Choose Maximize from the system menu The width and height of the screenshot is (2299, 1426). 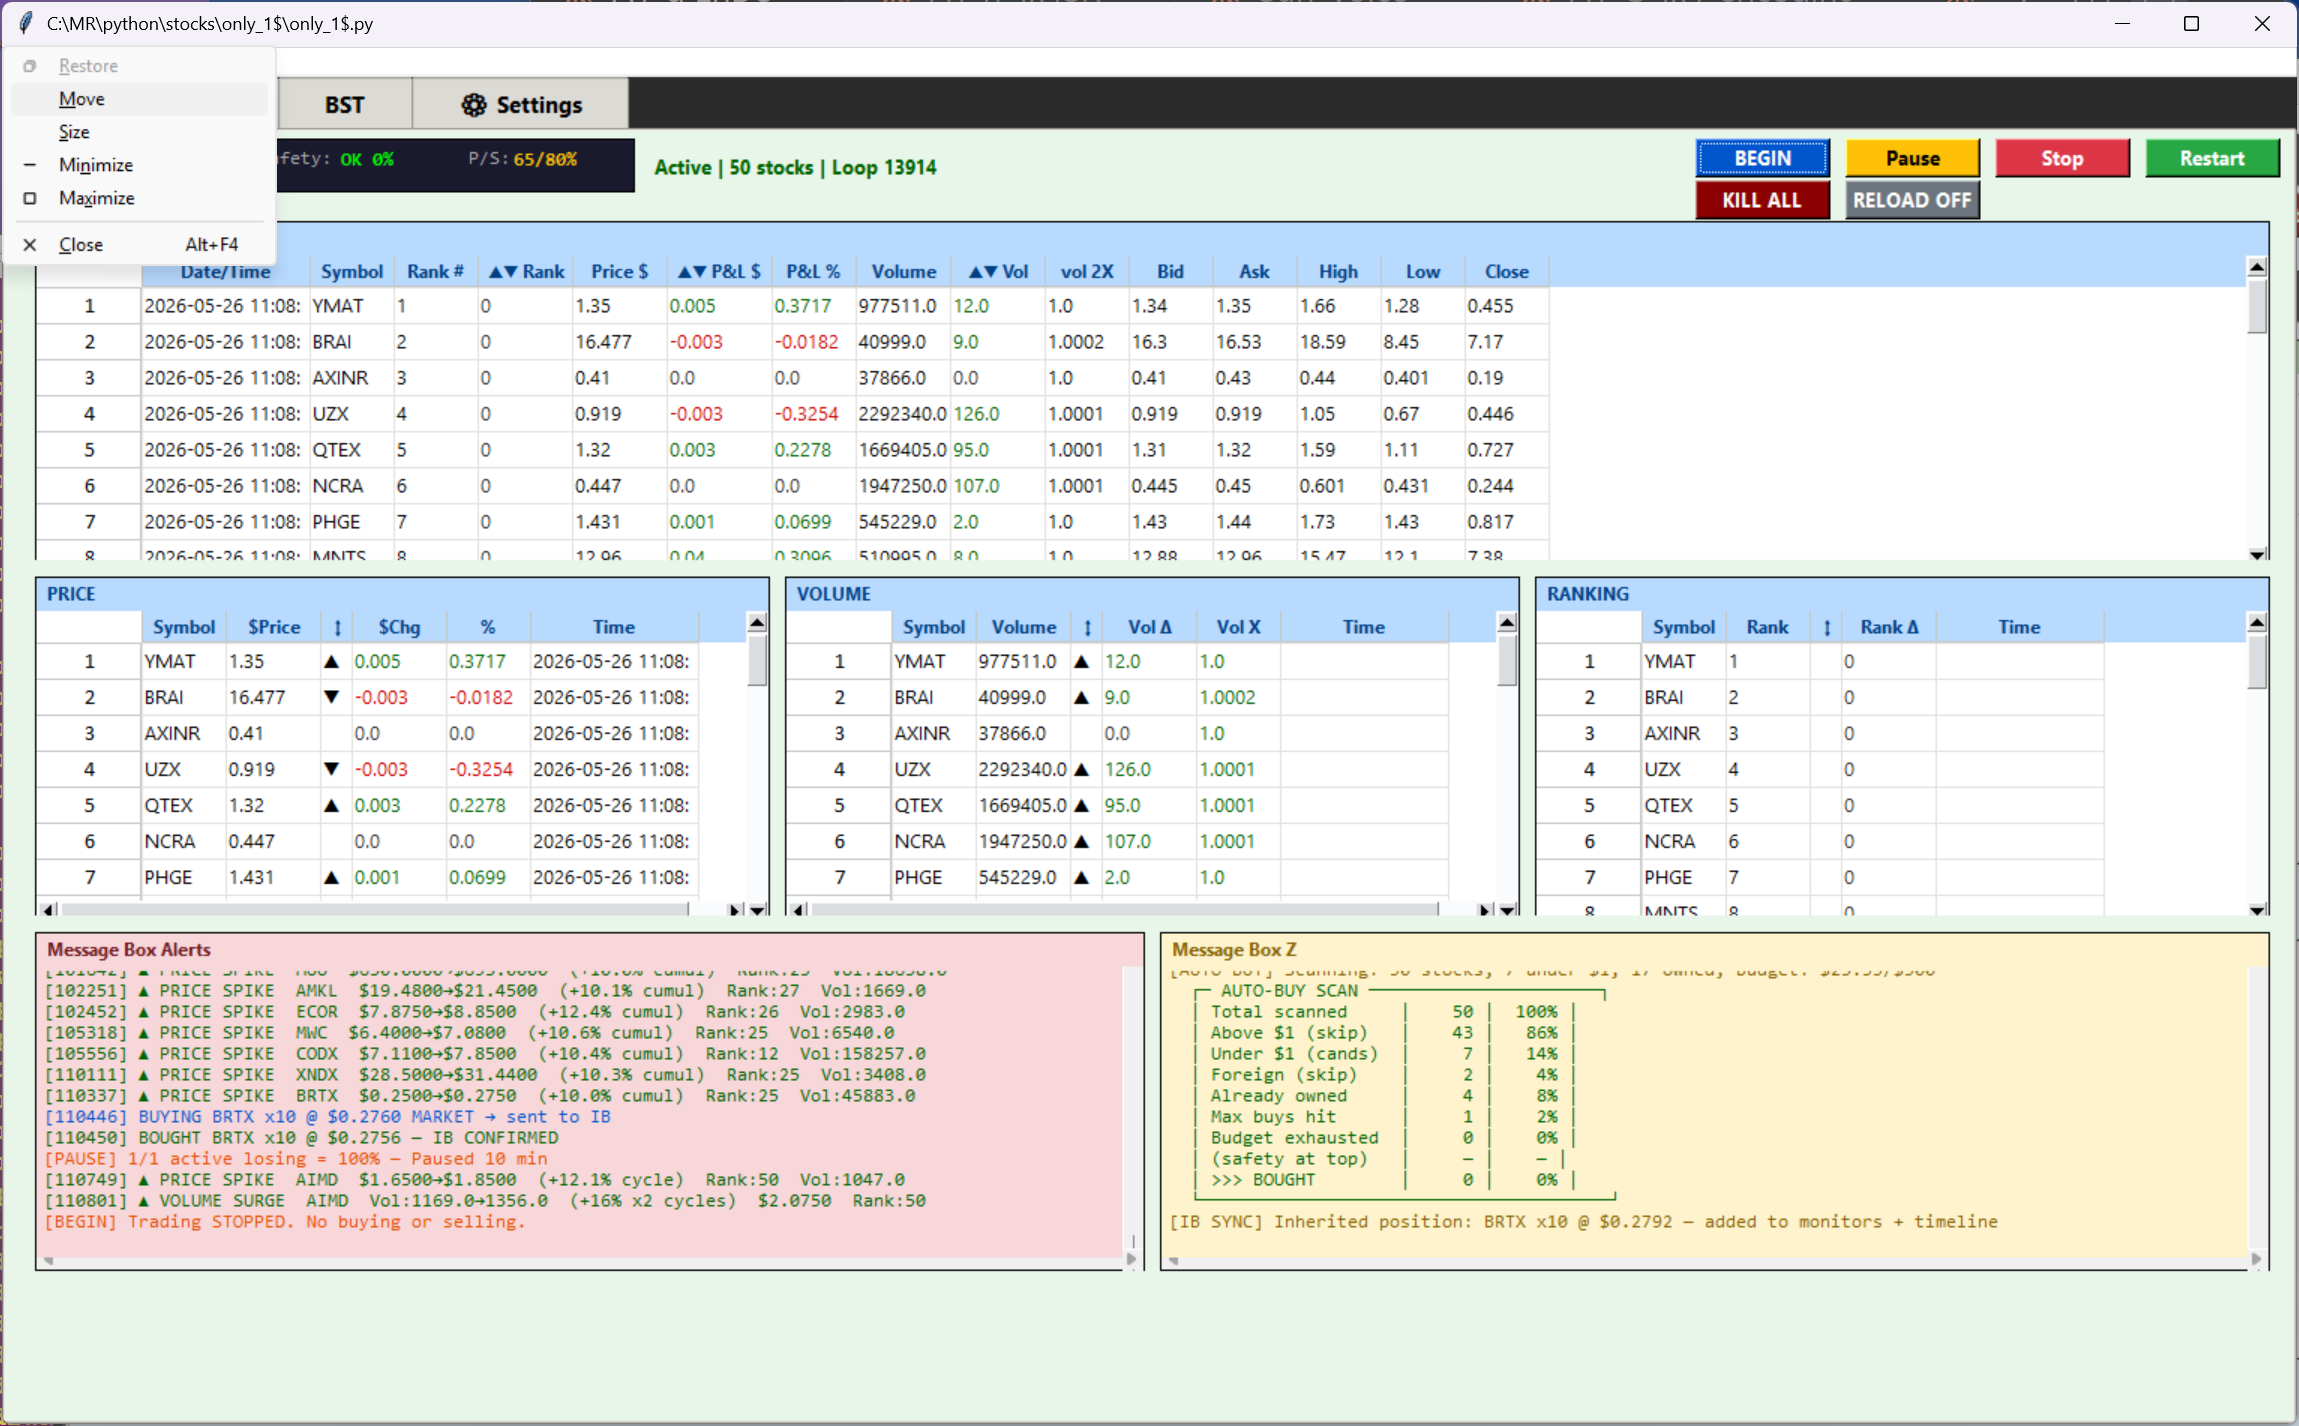(x=139, y=198)
